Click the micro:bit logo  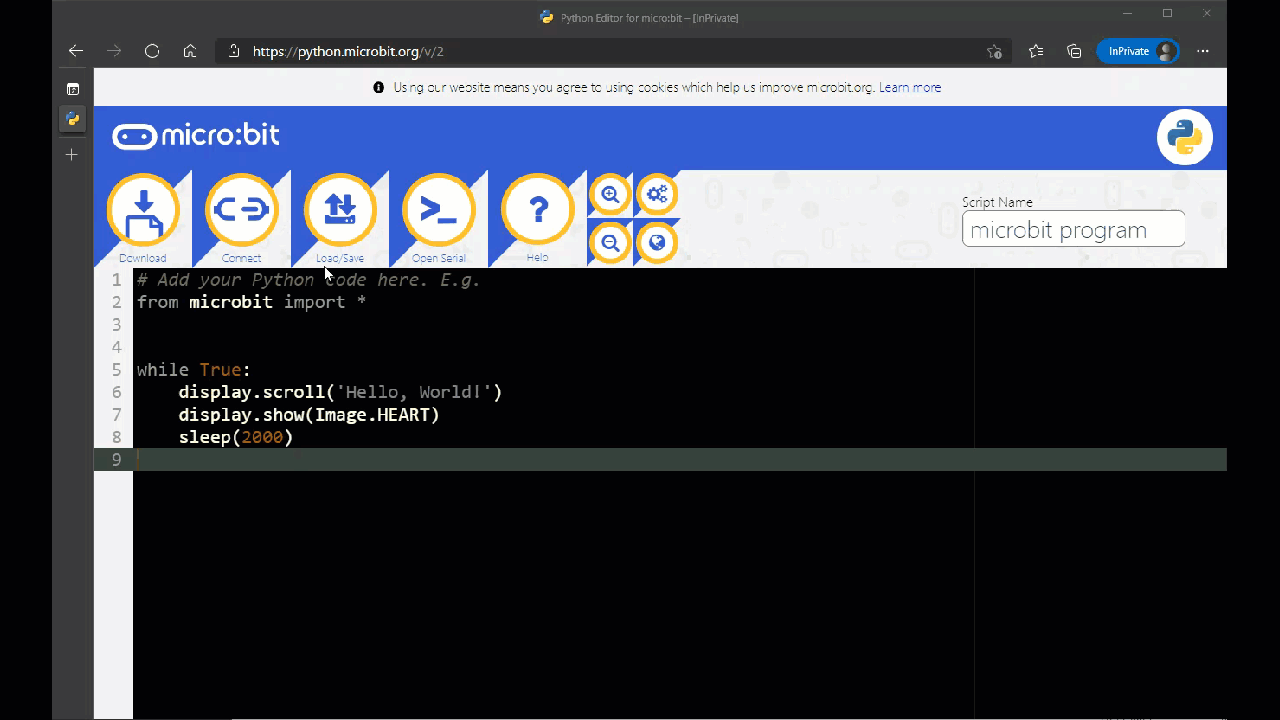click(196, 136)
